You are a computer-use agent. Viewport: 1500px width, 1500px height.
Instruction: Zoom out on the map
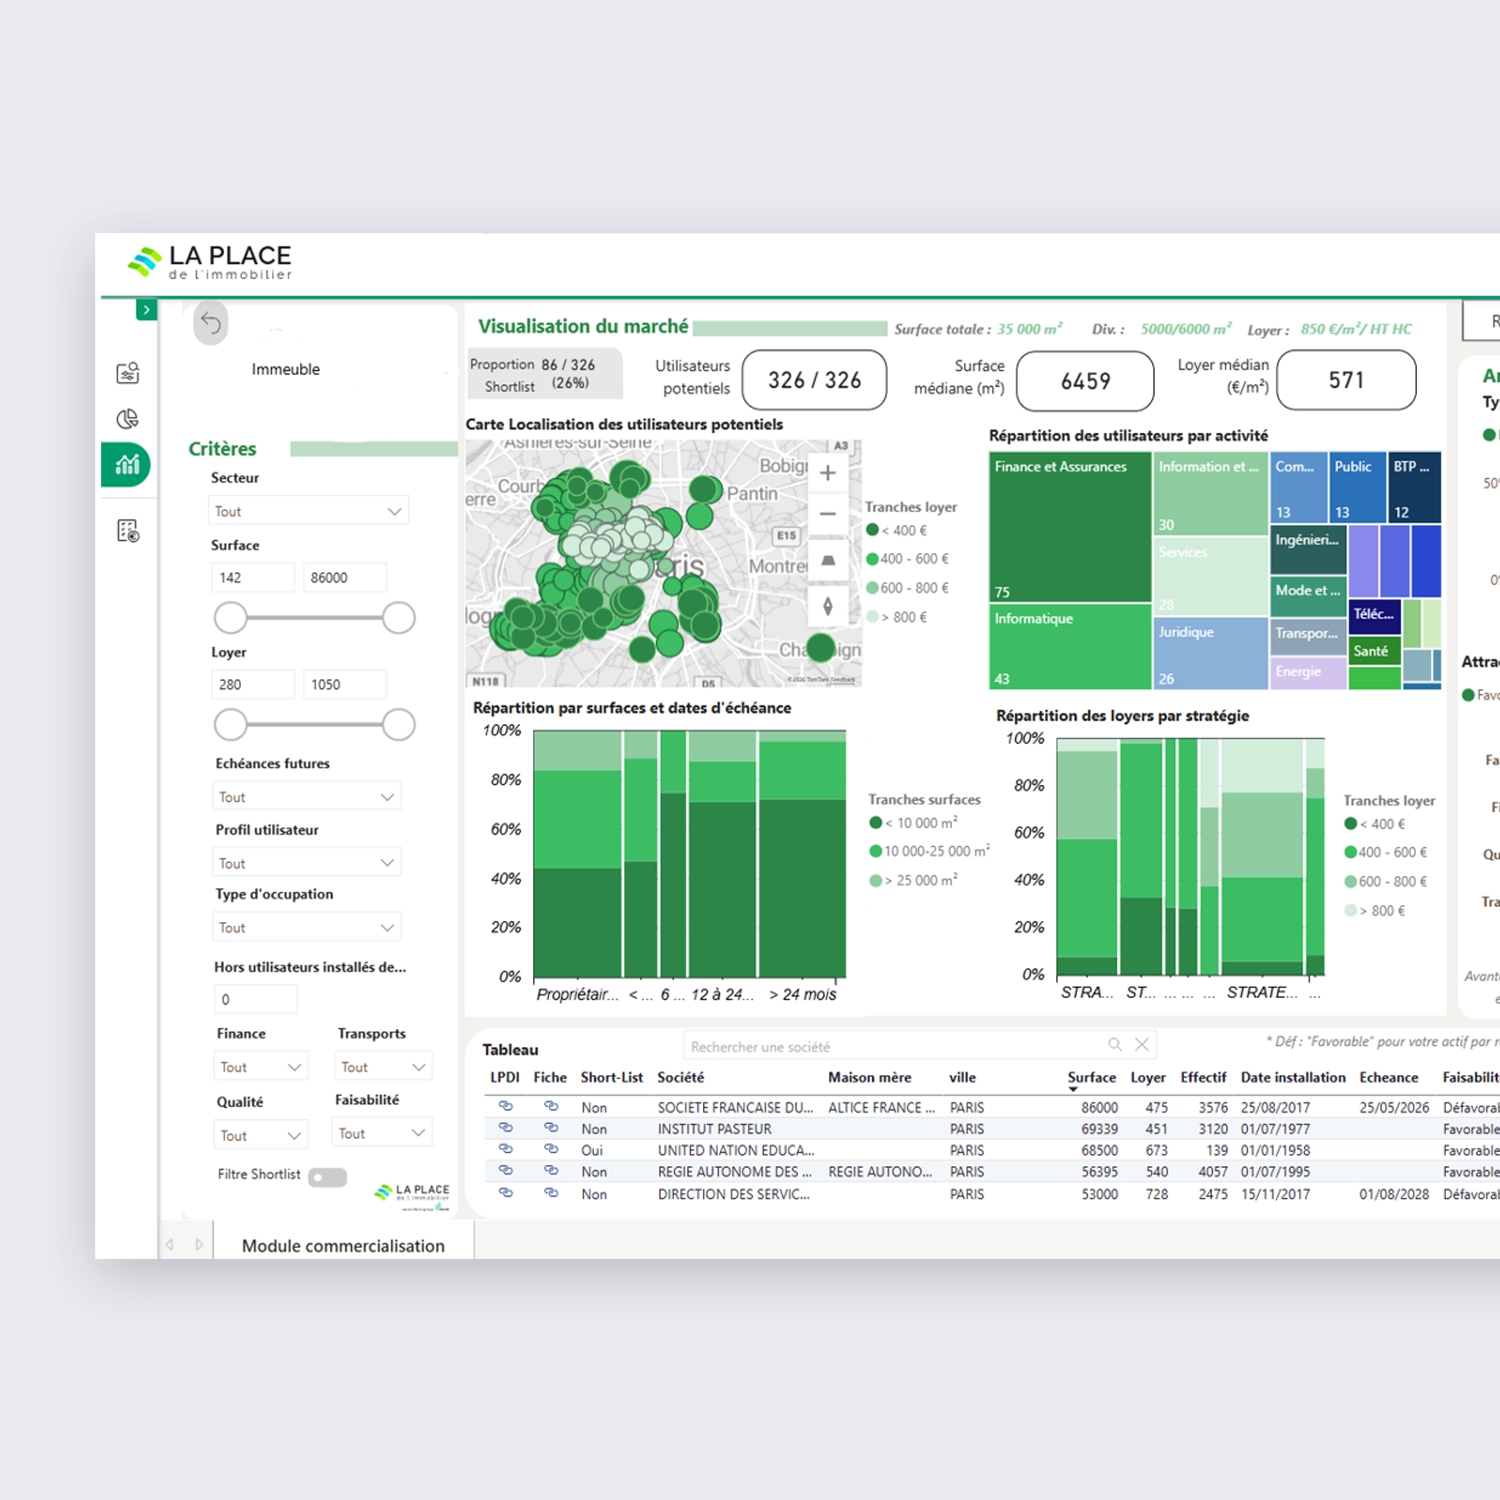[828, 514]
